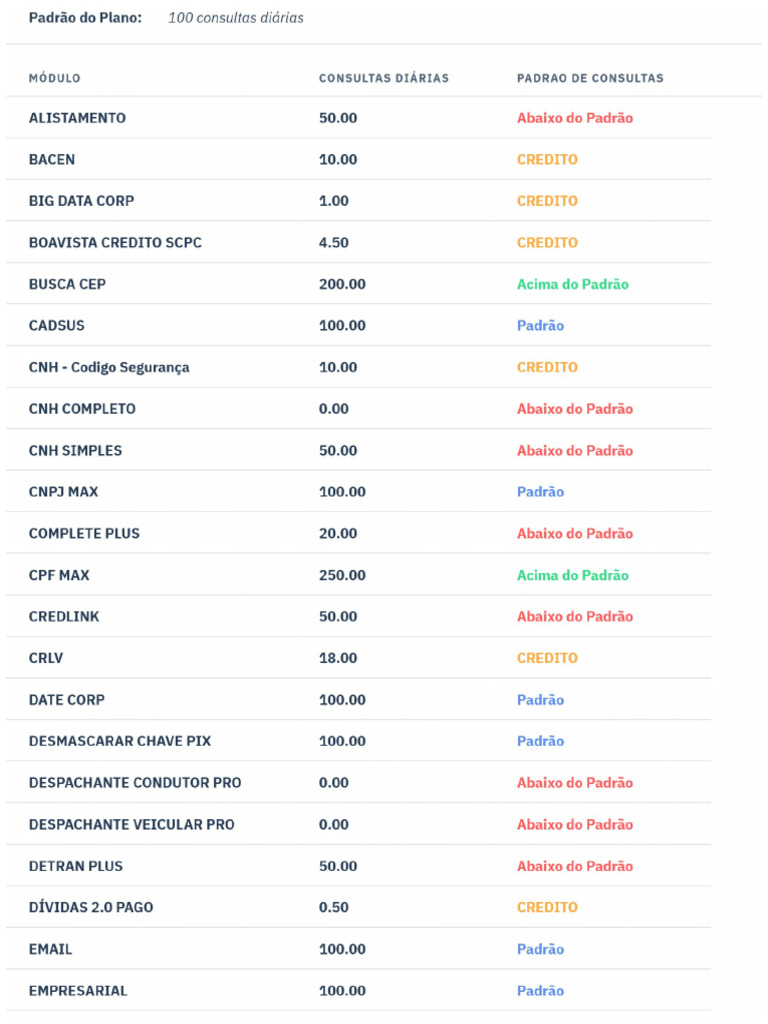Select the BIG DATA CORP module

81,201
